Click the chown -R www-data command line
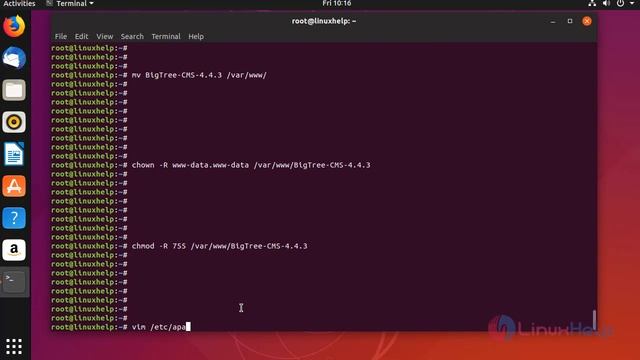 coord(251,165)
